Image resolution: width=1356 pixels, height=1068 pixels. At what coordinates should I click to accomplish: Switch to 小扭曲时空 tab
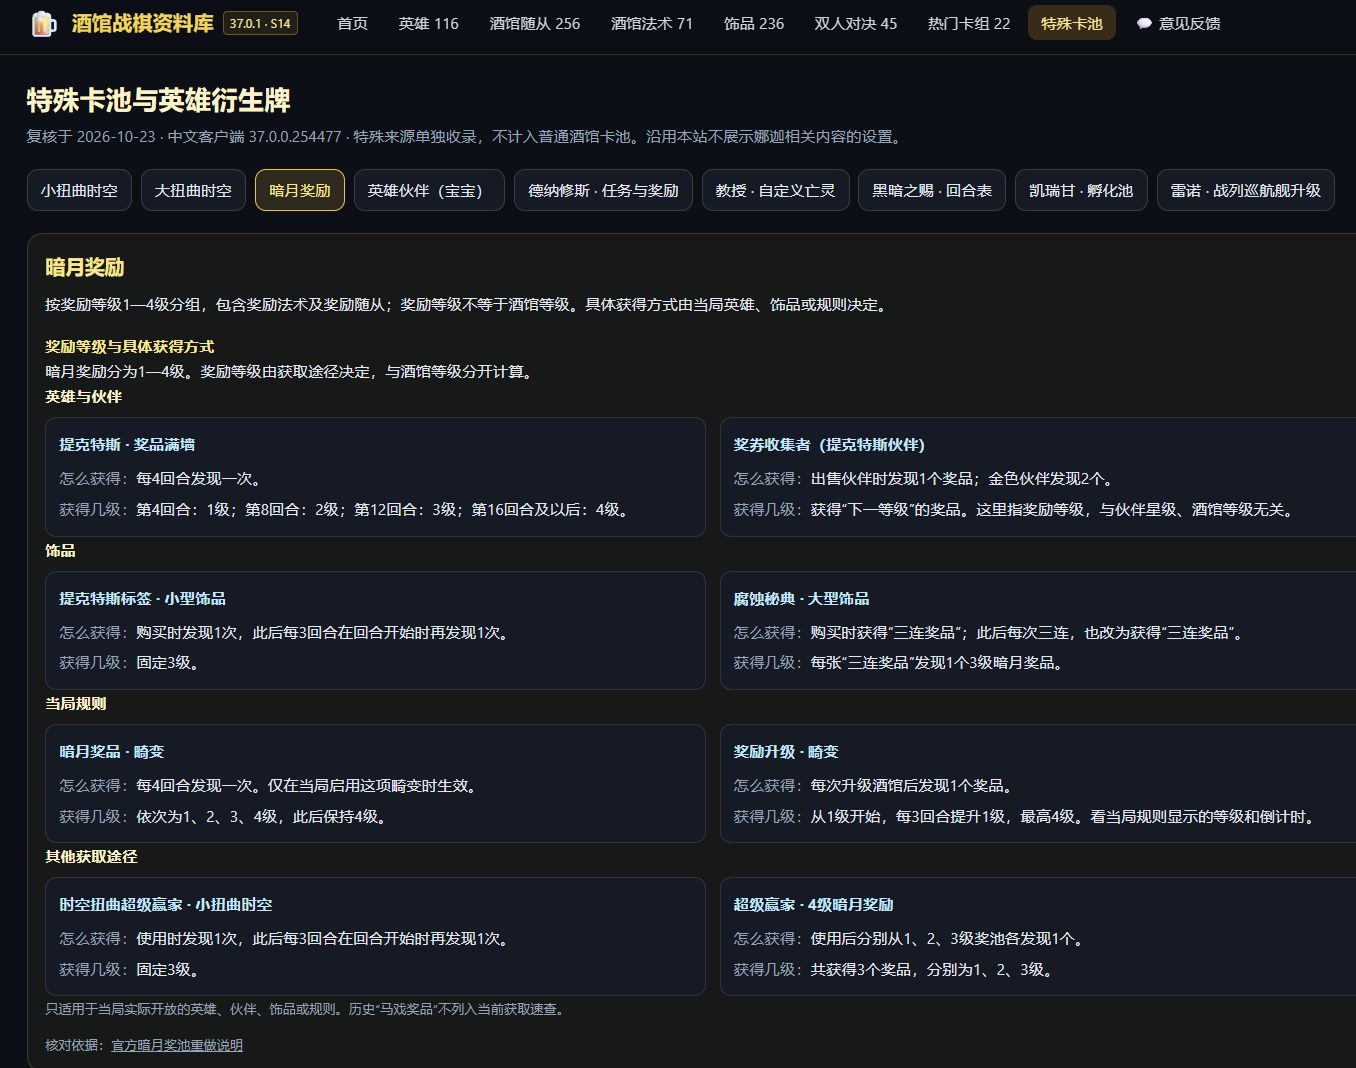79,190
